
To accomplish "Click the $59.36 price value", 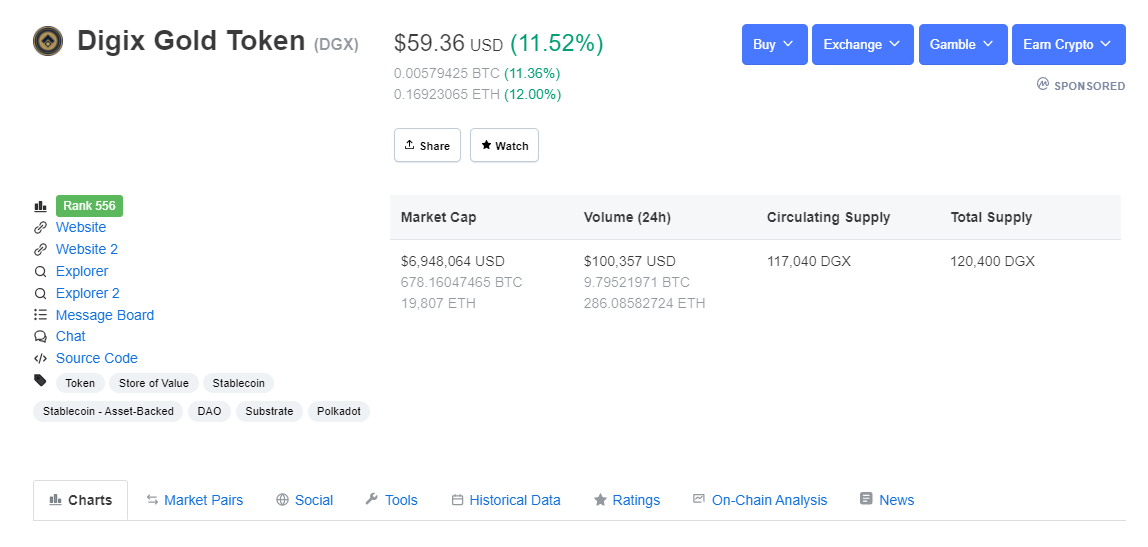I will pyautogui.click(x=430, y=43).
